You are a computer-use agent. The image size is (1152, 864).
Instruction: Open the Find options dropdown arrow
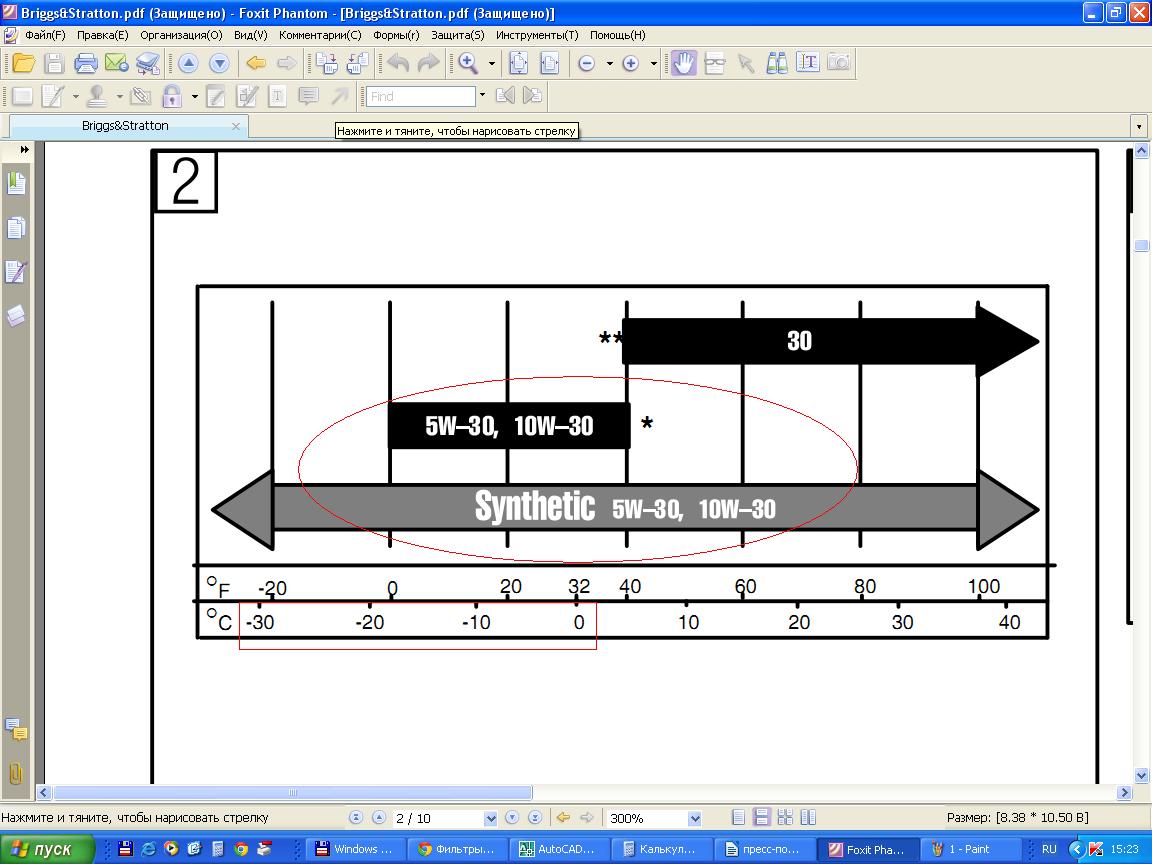[482, 96]
